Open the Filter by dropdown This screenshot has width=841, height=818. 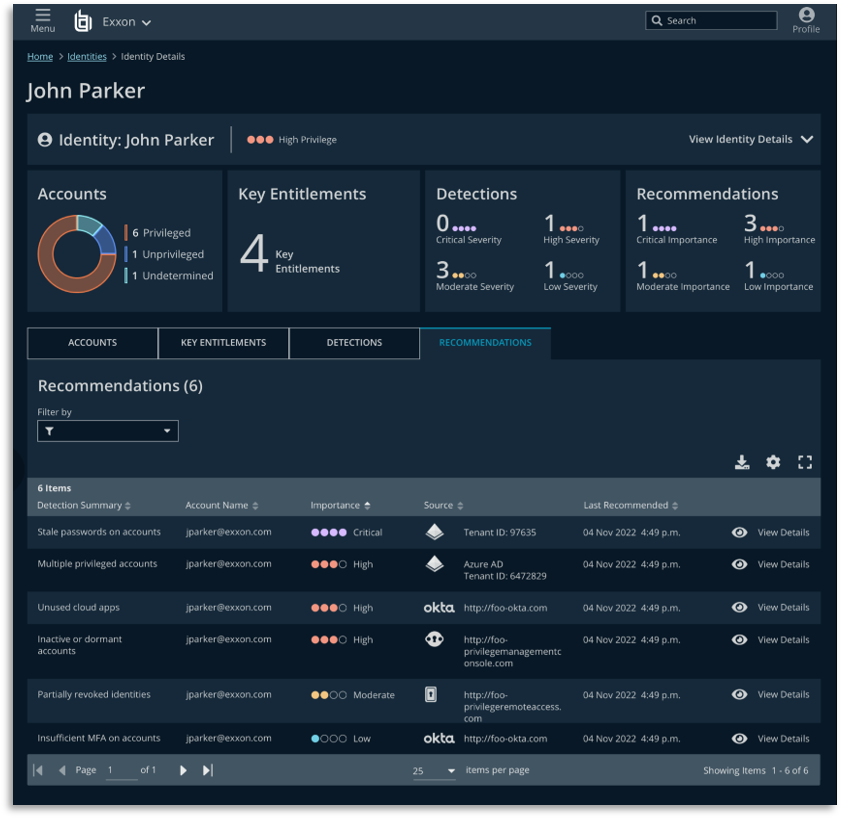[x=107, y=431]
